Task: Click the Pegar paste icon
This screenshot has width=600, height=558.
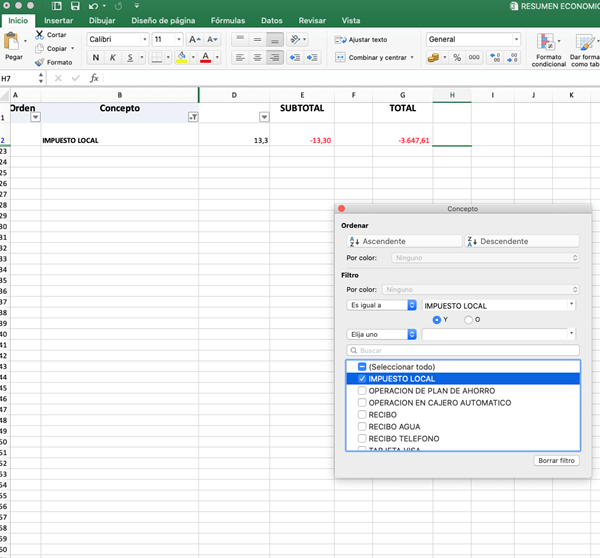Action: 13,42
